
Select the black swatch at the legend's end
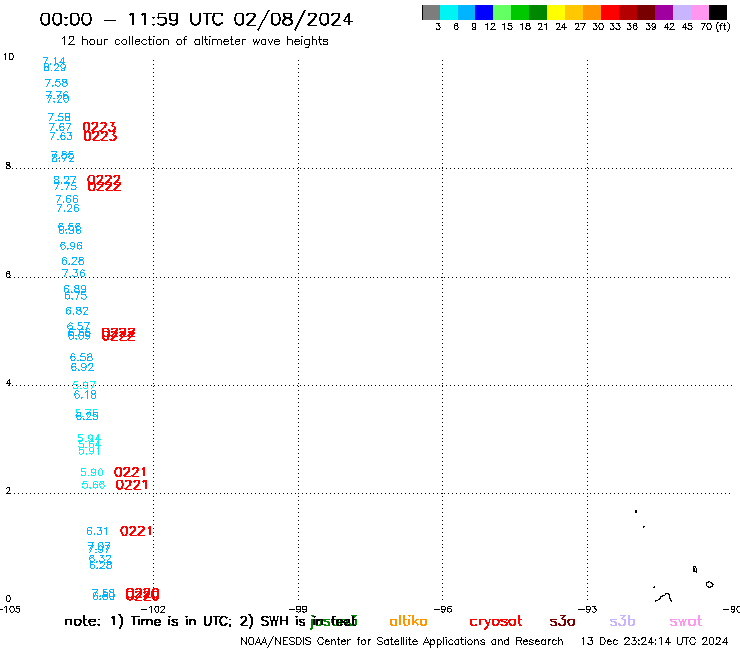tap(717, 12)
